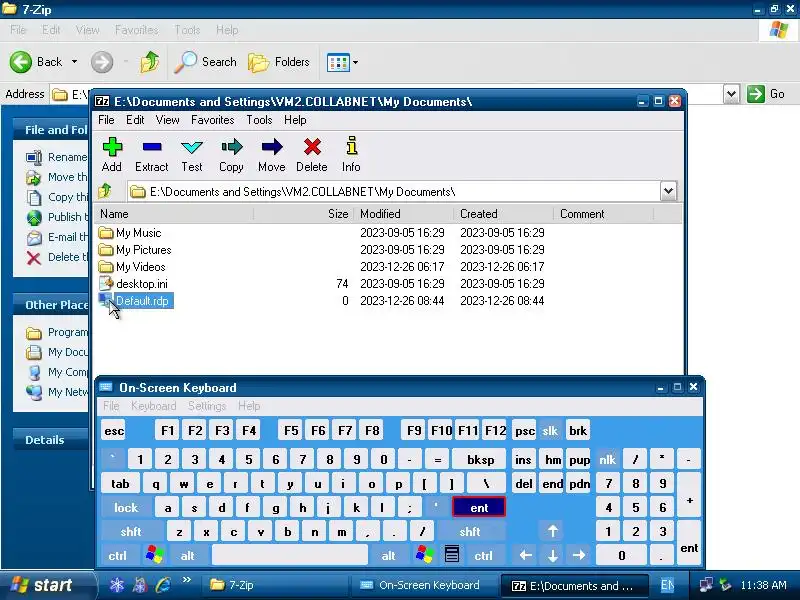This screenshot has width=800, height=600.
Task: Open the Favorites menu in 7-Zip
Action: click(213, 120)
